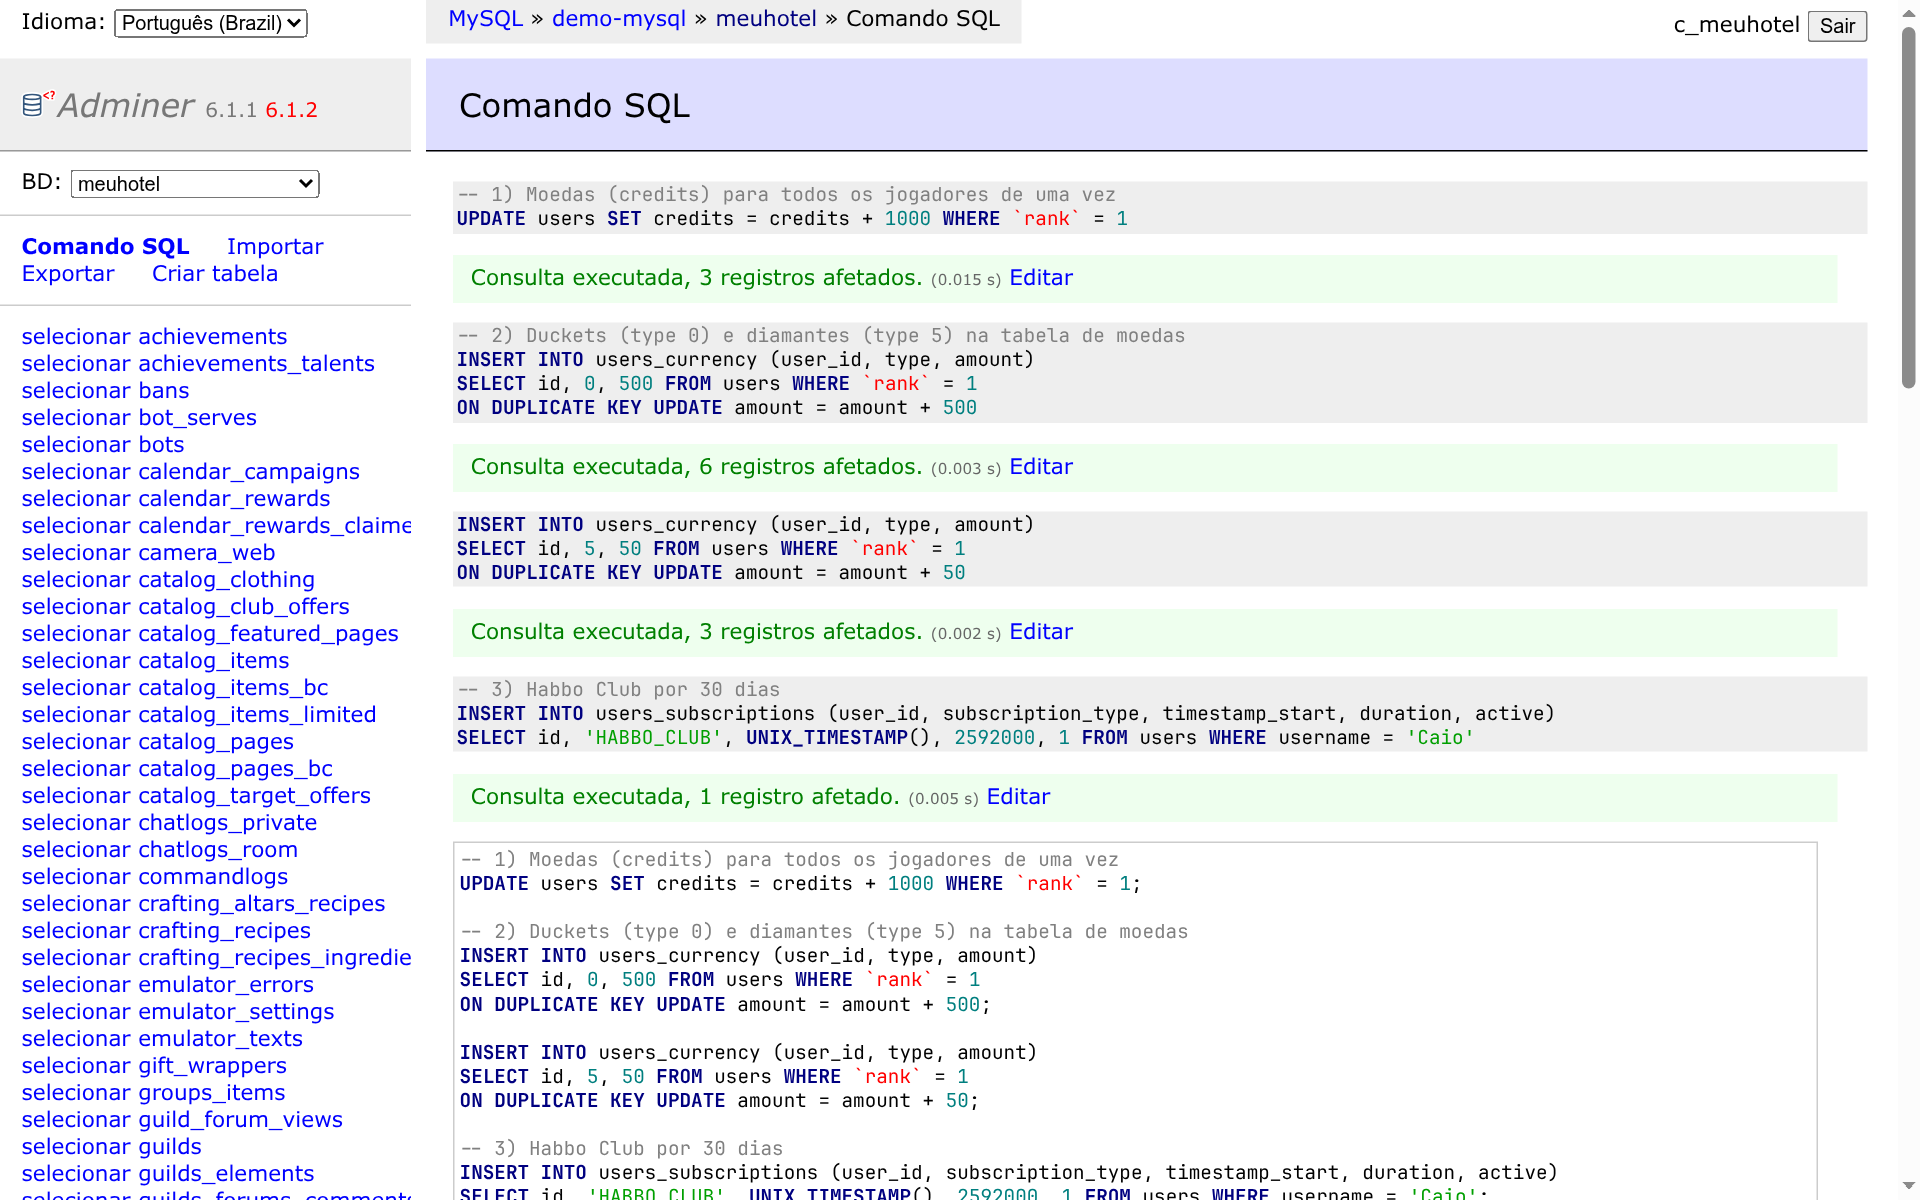This screenshot has width=1920, height=1200.
Task: Go to demo-mysql breadcrumb link
Action: [x=619, y=19]
